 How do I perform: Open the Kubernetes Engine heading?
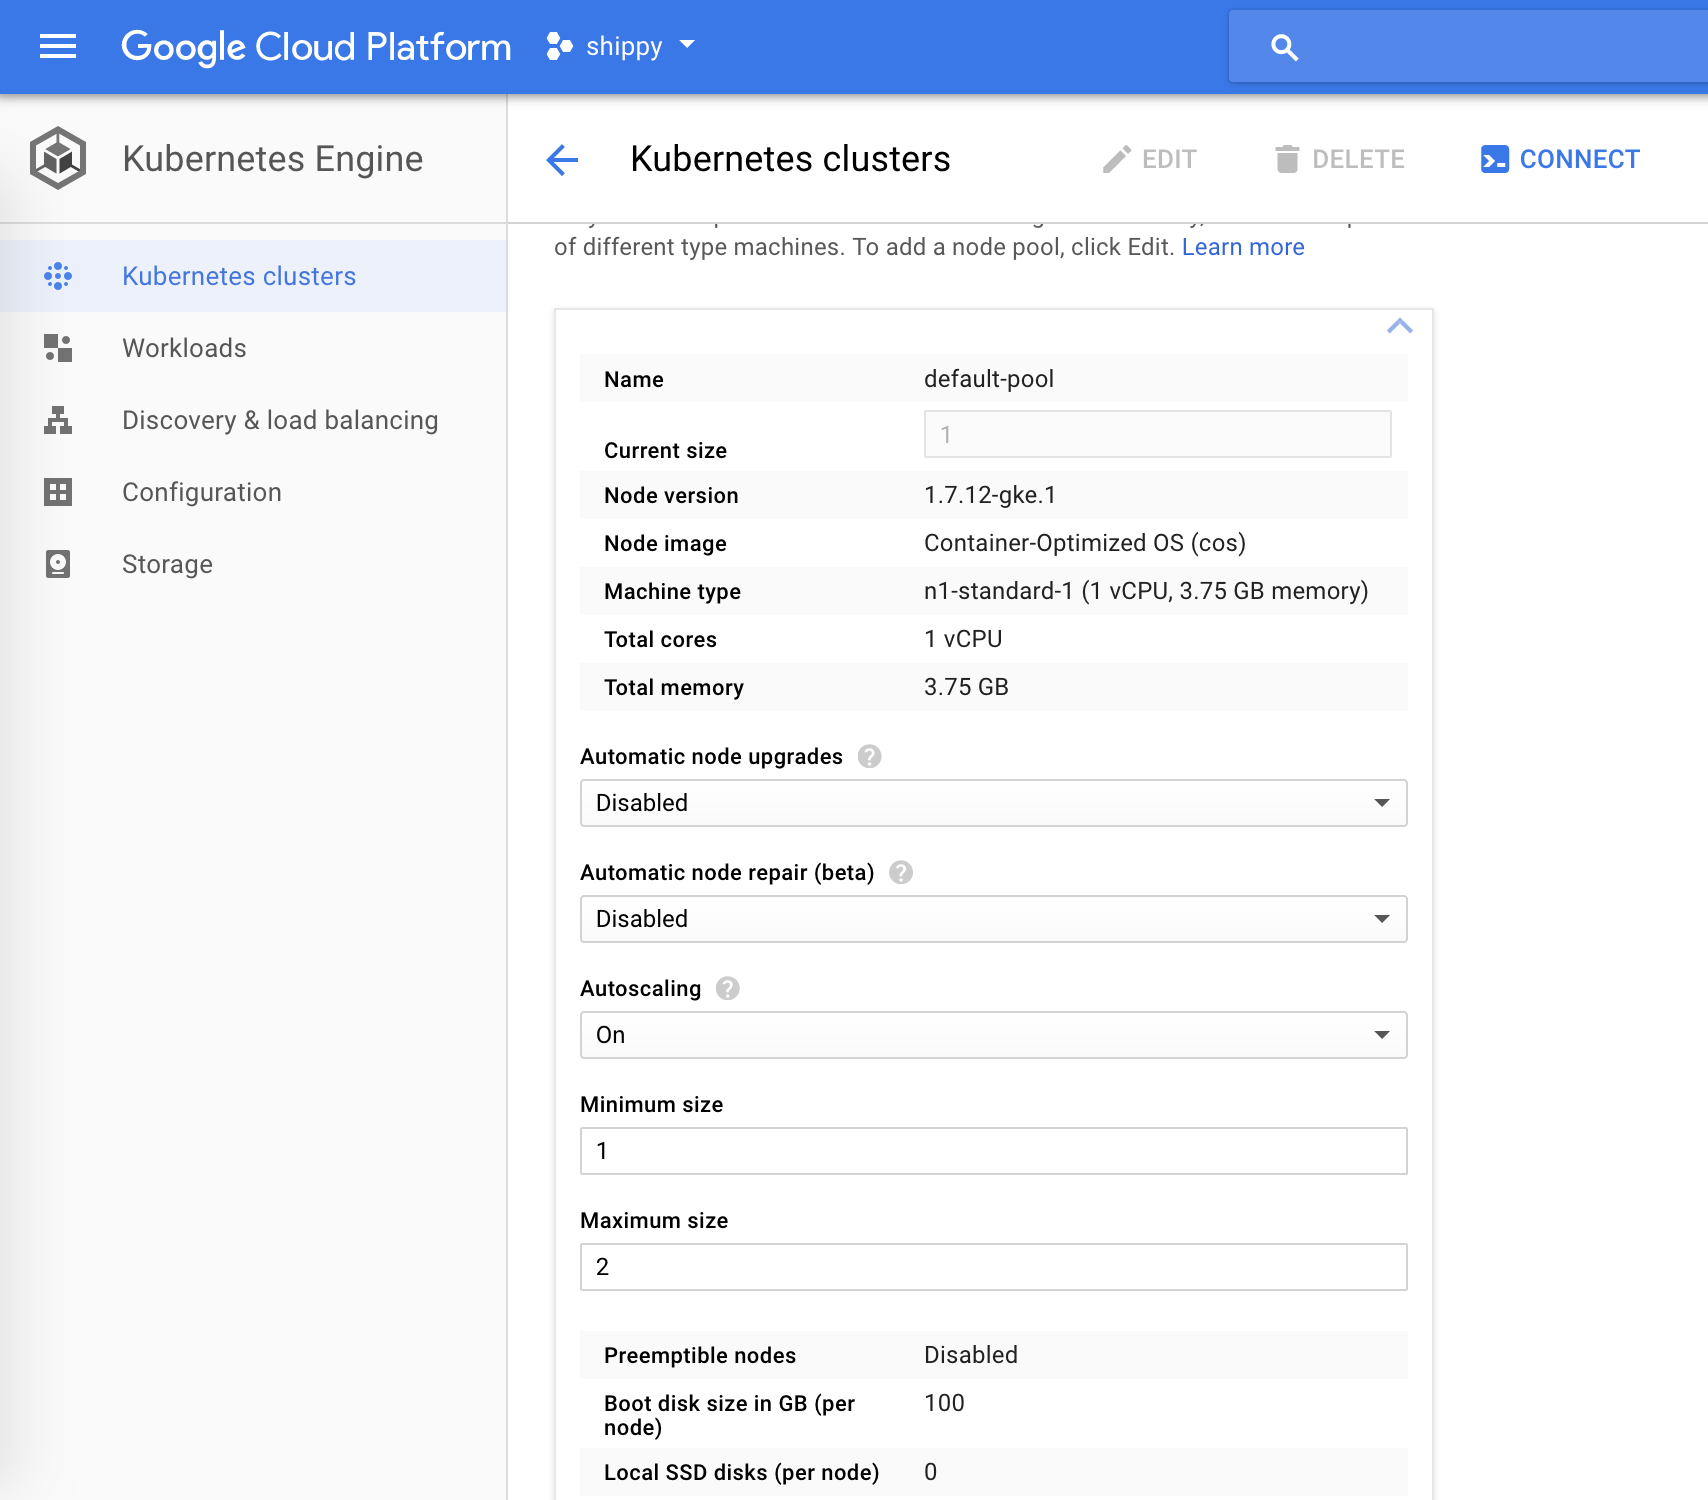point(272,159)
